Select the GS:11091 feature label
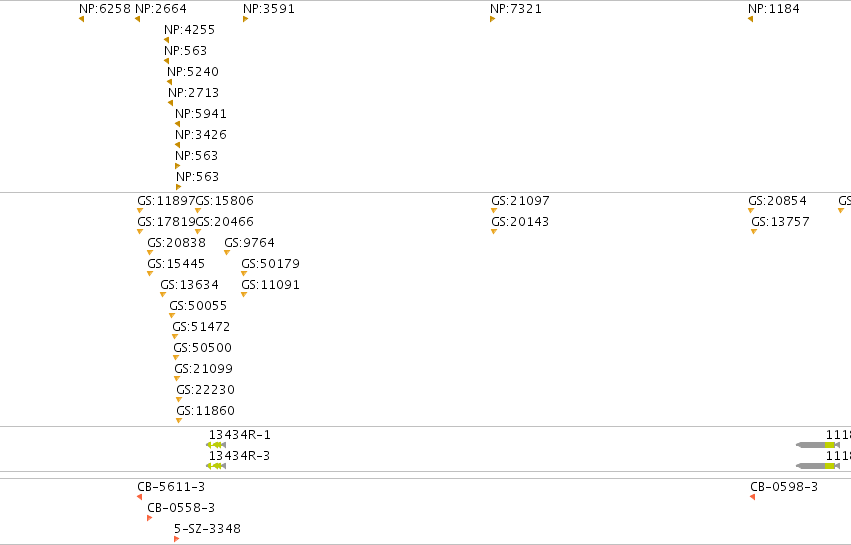 click(270, 285)
